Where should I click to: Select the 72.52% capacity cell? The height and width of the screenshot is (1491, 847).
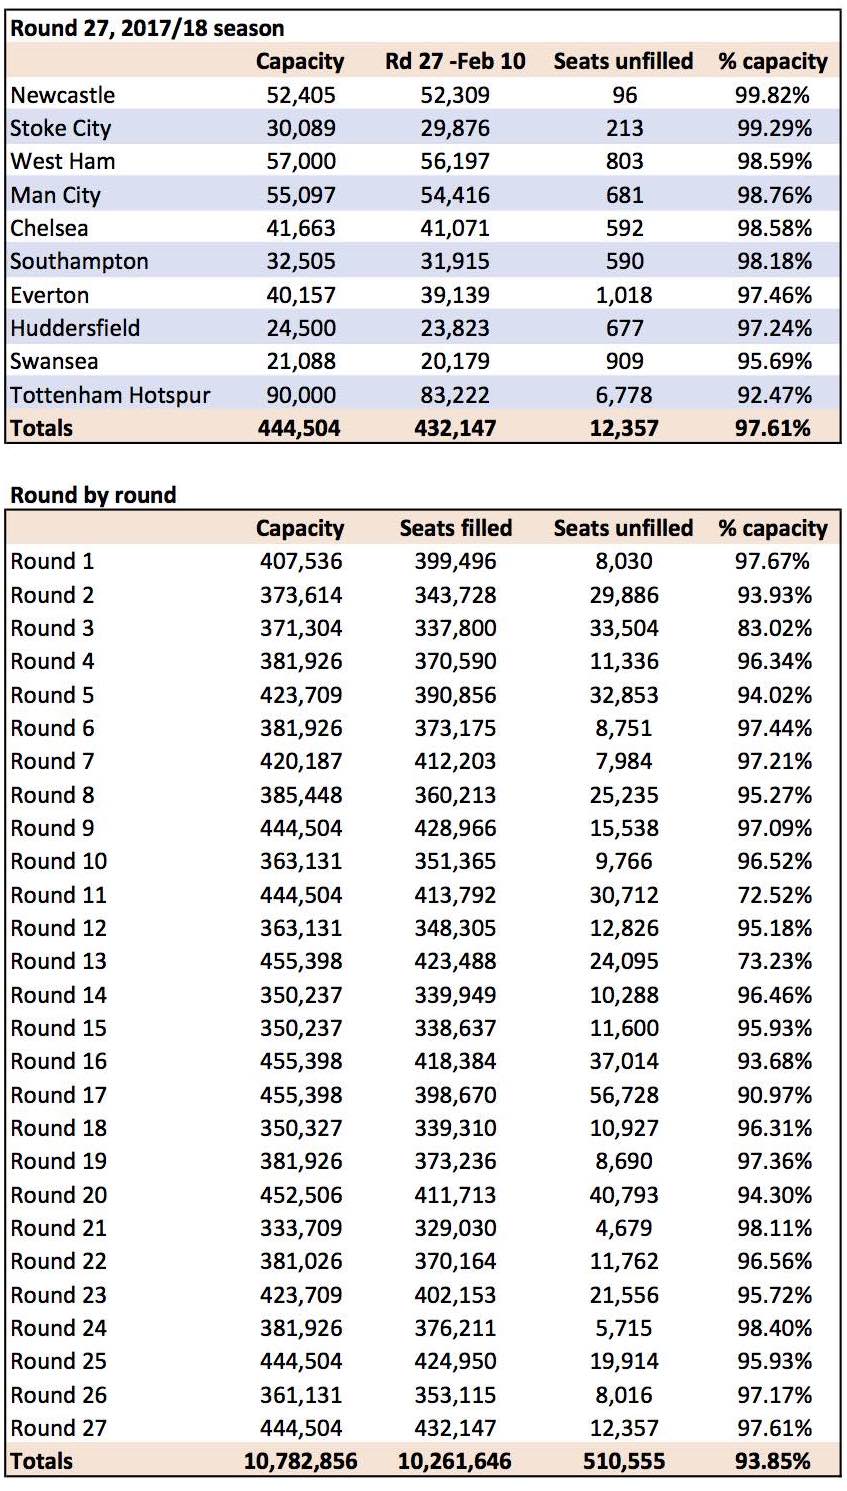coord(774,895)
